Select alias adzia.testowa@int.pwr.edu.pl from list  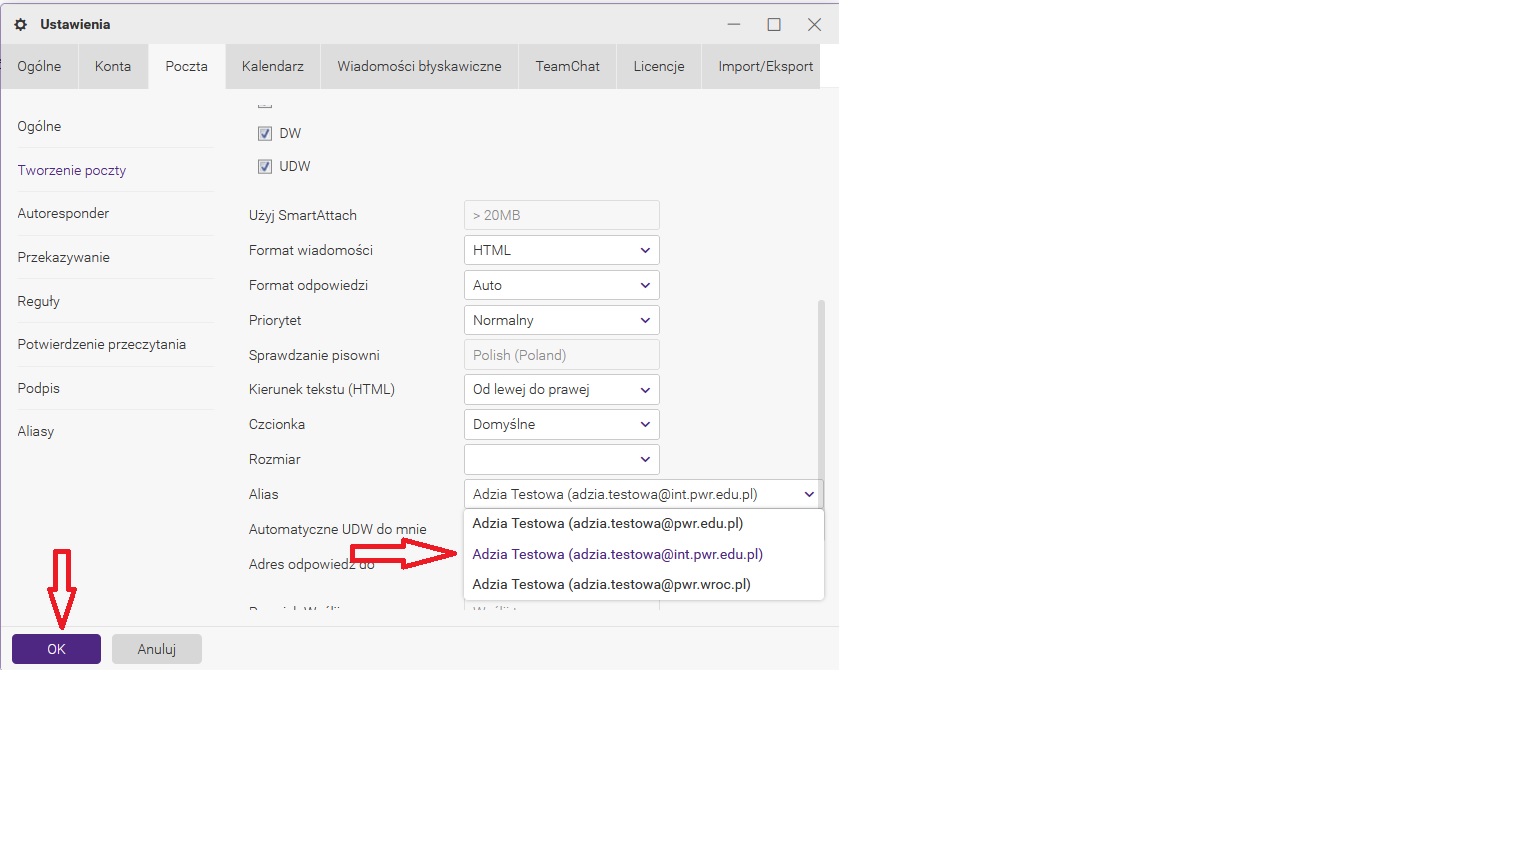617,554
